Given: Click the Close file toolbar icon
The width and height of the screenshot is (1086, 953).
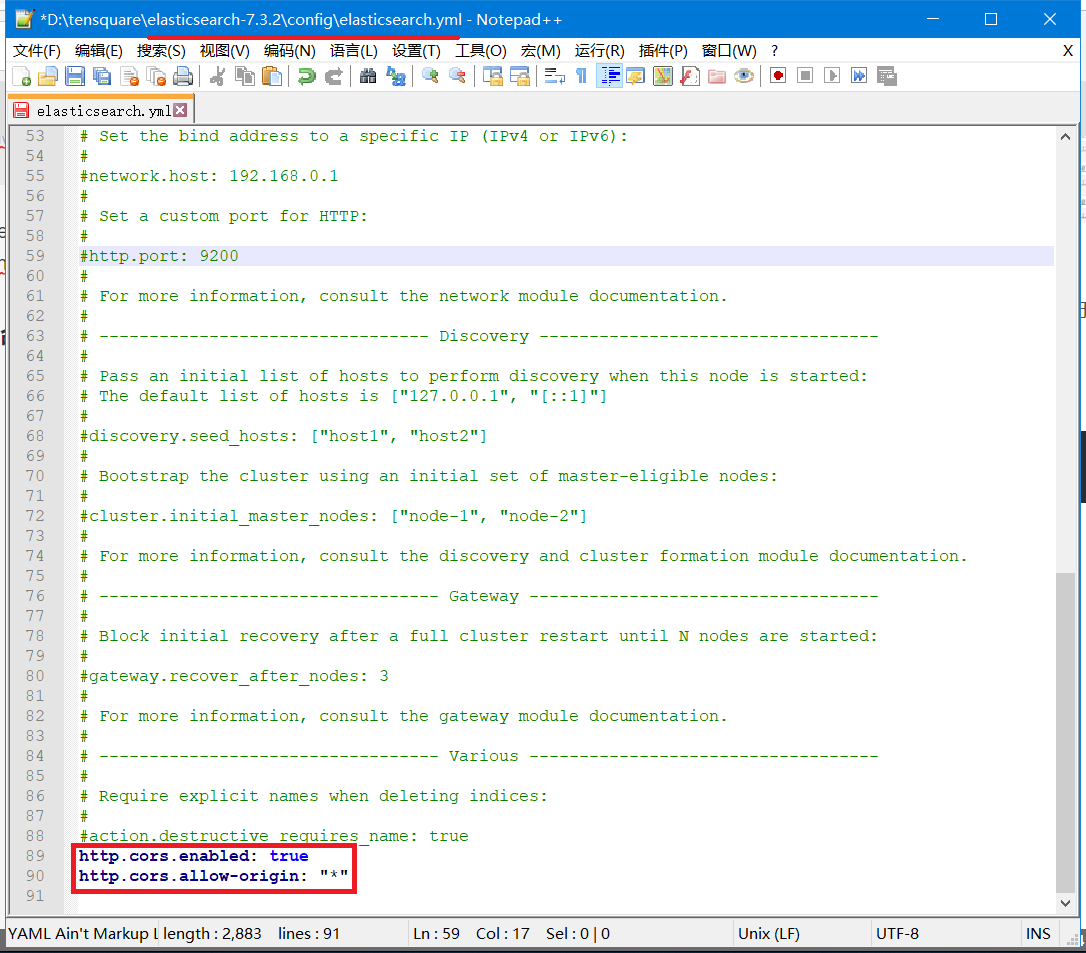Looking at the screenshot, I should (130, 76).
